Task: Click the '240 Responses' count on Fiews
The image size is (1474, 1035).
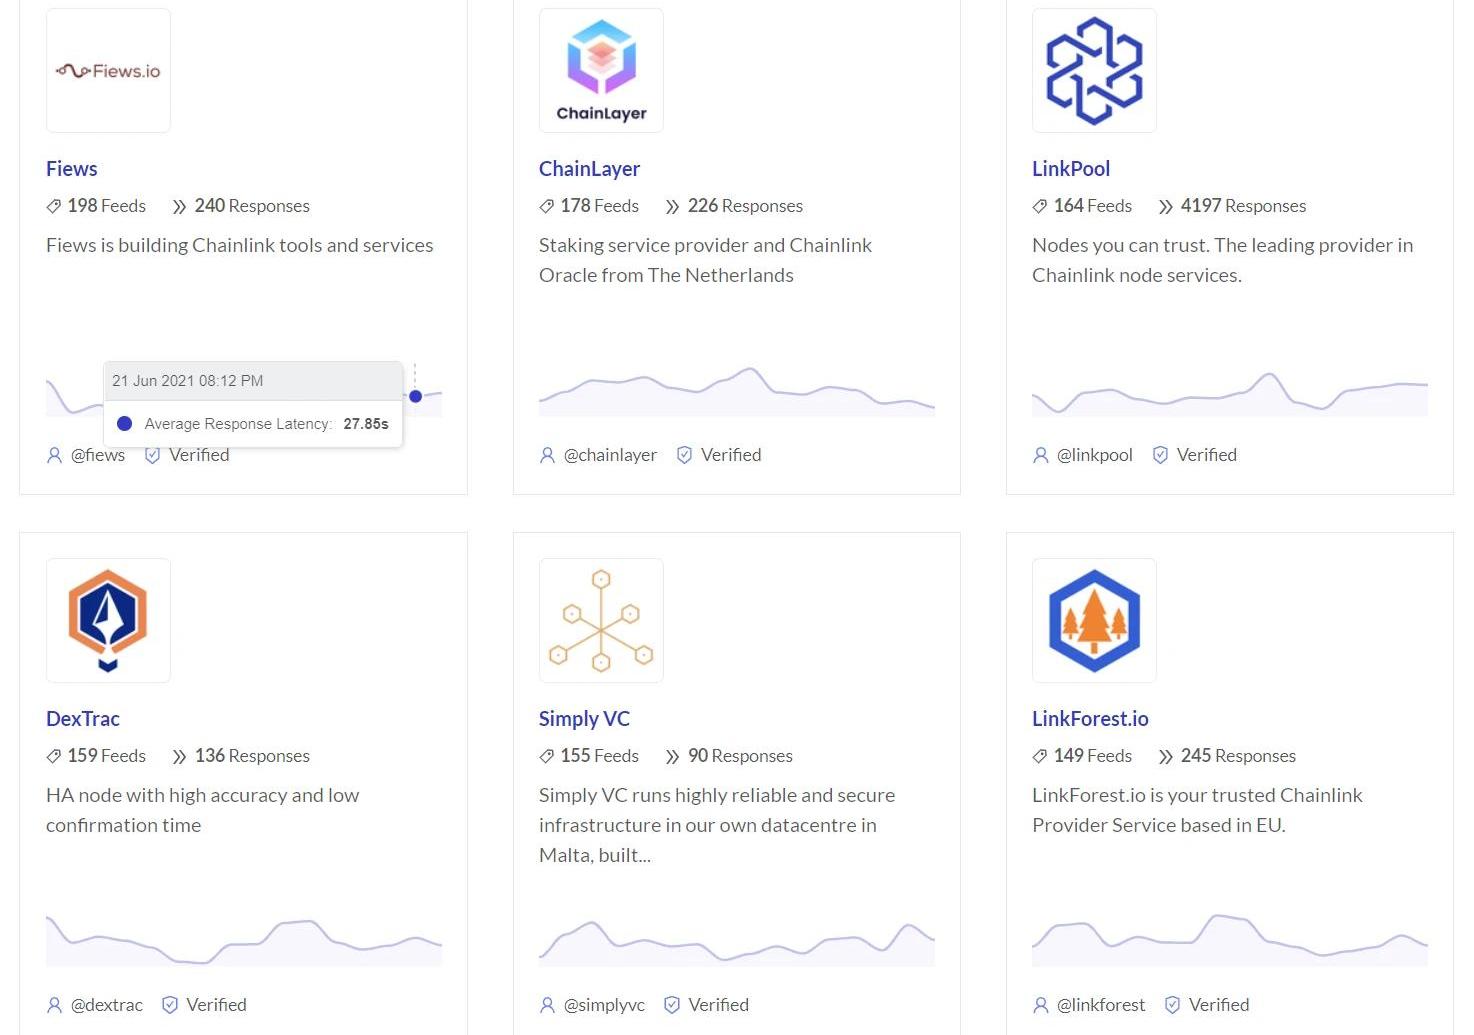Action: (x=253, y=206)
